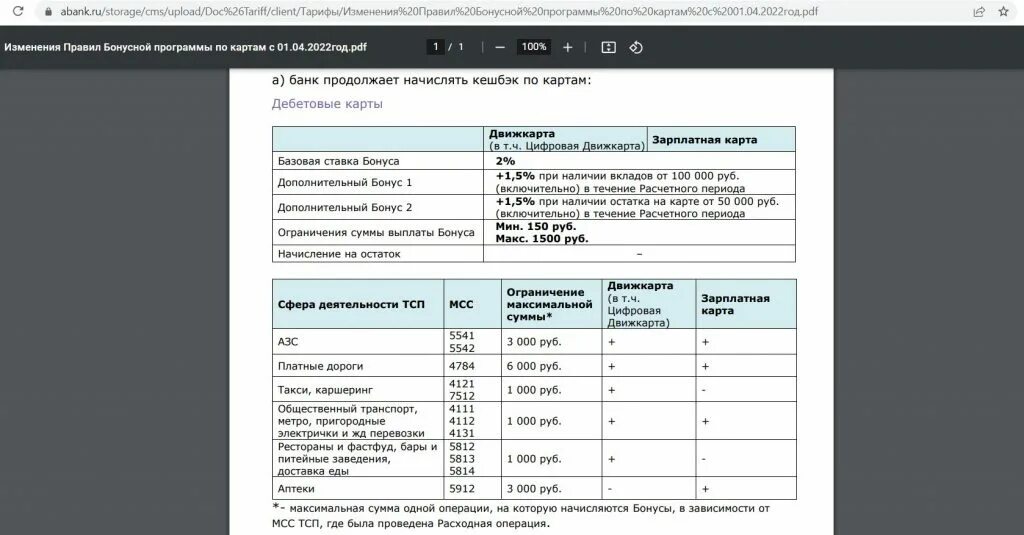
Task: Click 'Ограничения суммы выплаты Бонуса' cell
Action: (x=376, y=232)
